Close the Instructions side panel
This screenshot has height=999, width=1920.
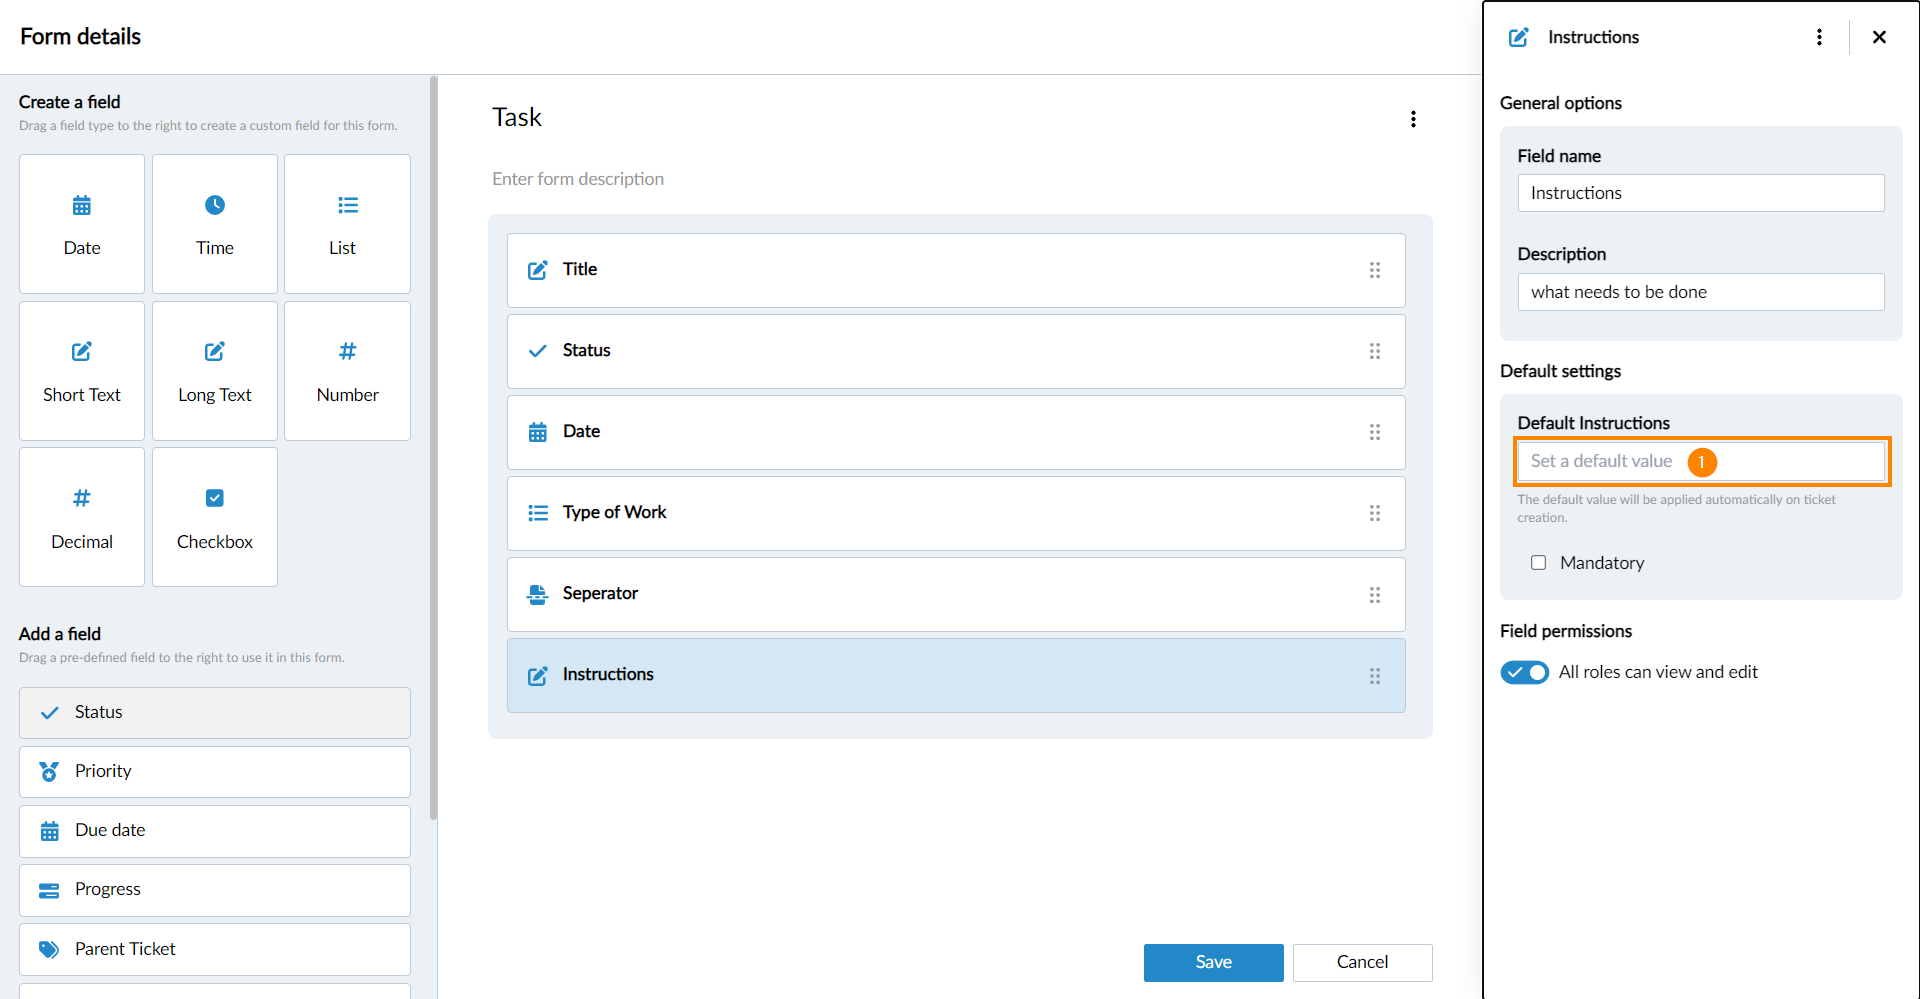pyautogui.click(x=1879, y=37)
